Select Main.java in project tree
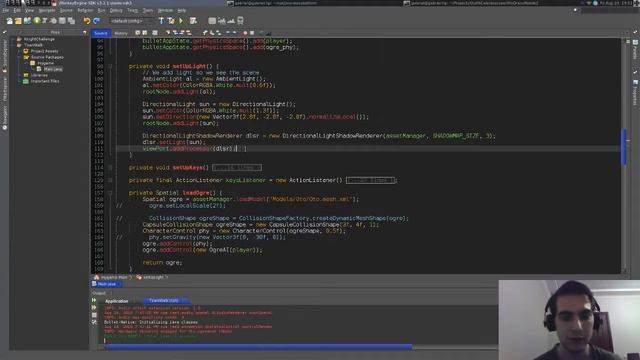 pyautogui.click(x=53, y=69)
